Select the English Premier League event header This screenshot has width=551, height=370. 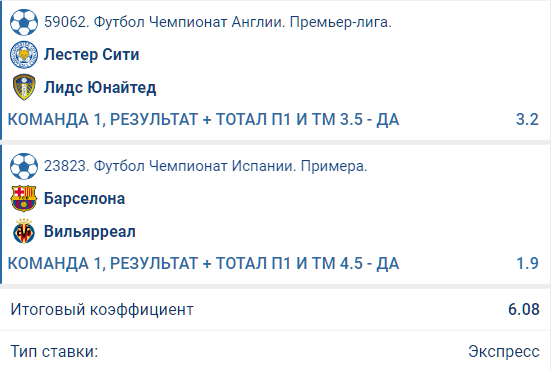tap(218, 22)
